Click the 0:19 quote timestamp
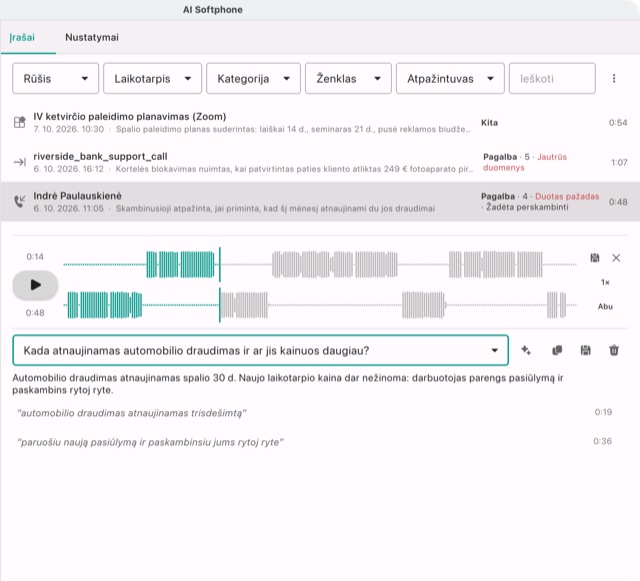Viewport: 640px width, 581px height. click(603, 412)
